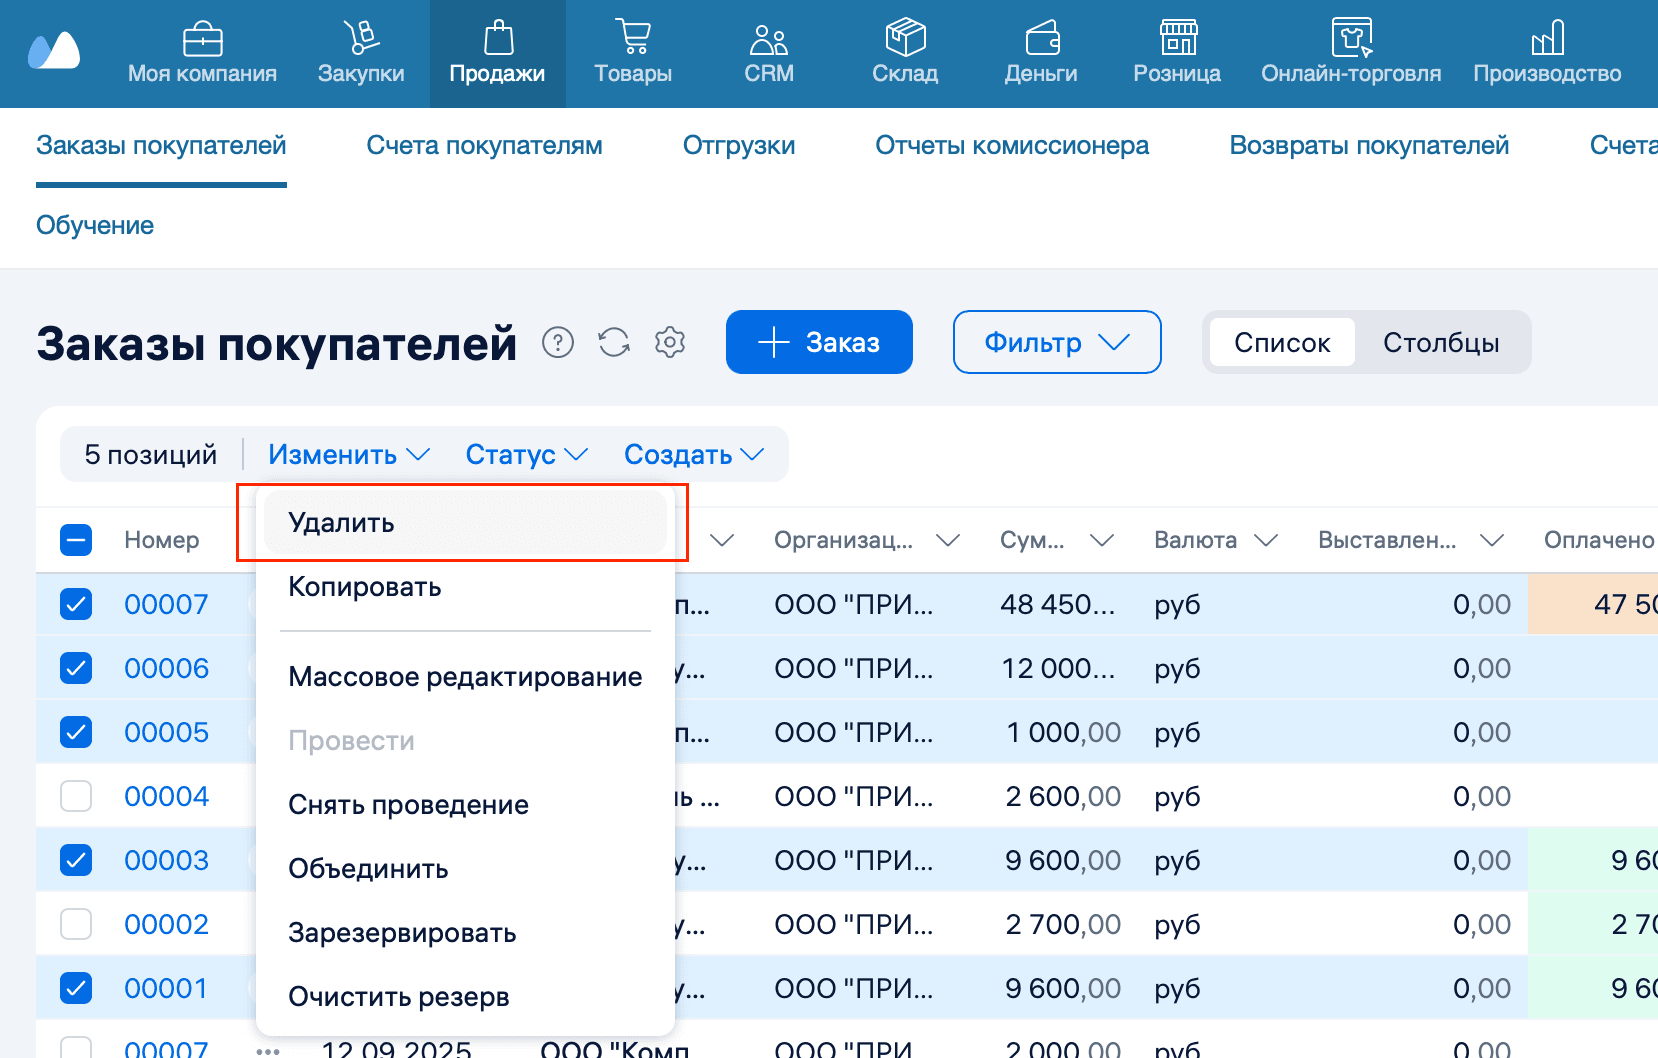Viewport: 1658px width, 1058px height.
Task: Choose Удалить from the menu
Action: point(465,523)
